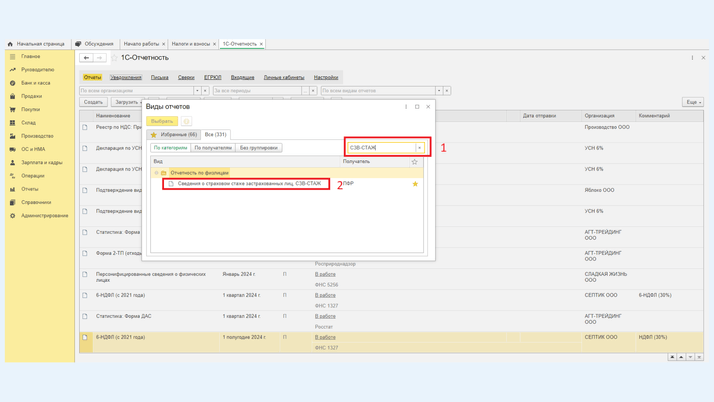Open the Покупки sidebar section
714x402 pixels.
[x=31, y=109]
